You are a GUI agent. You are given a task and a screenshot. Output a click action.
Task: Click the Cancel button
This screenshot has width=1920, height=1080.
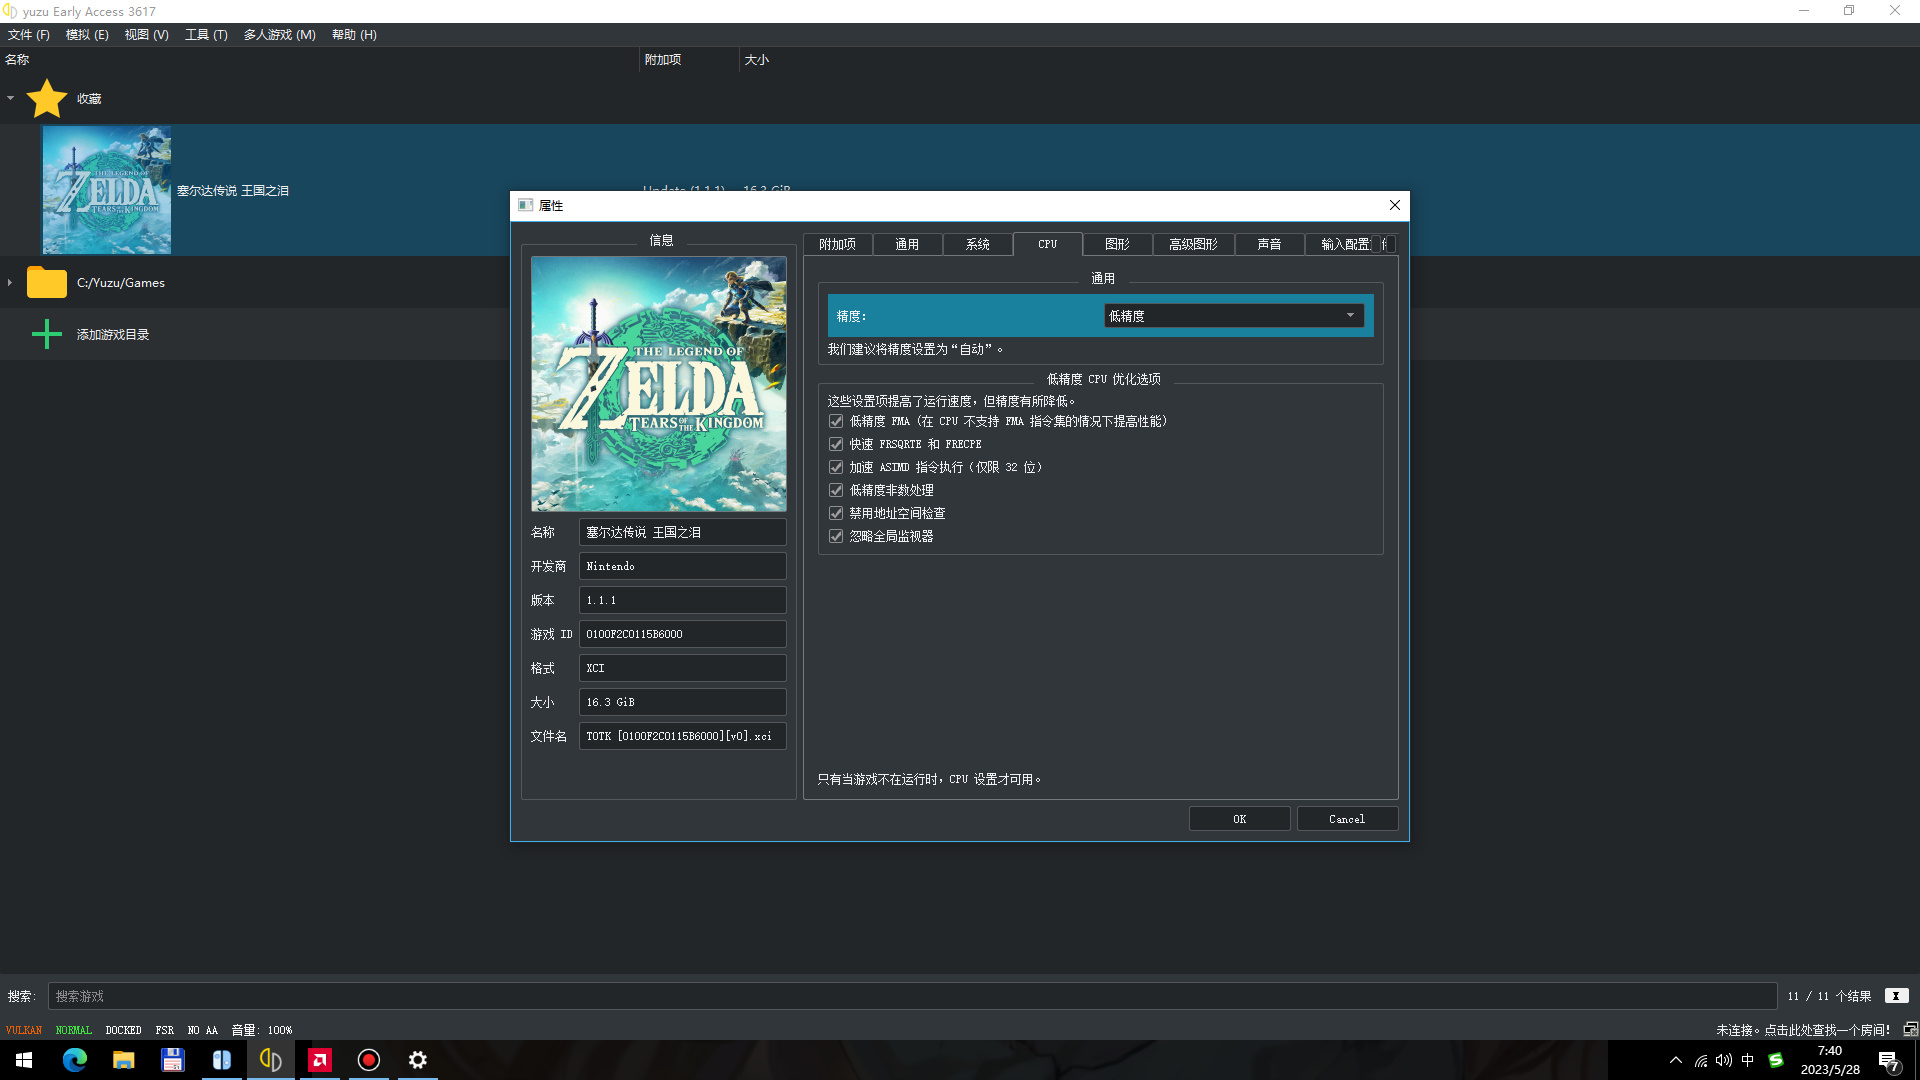point(1346,819)
